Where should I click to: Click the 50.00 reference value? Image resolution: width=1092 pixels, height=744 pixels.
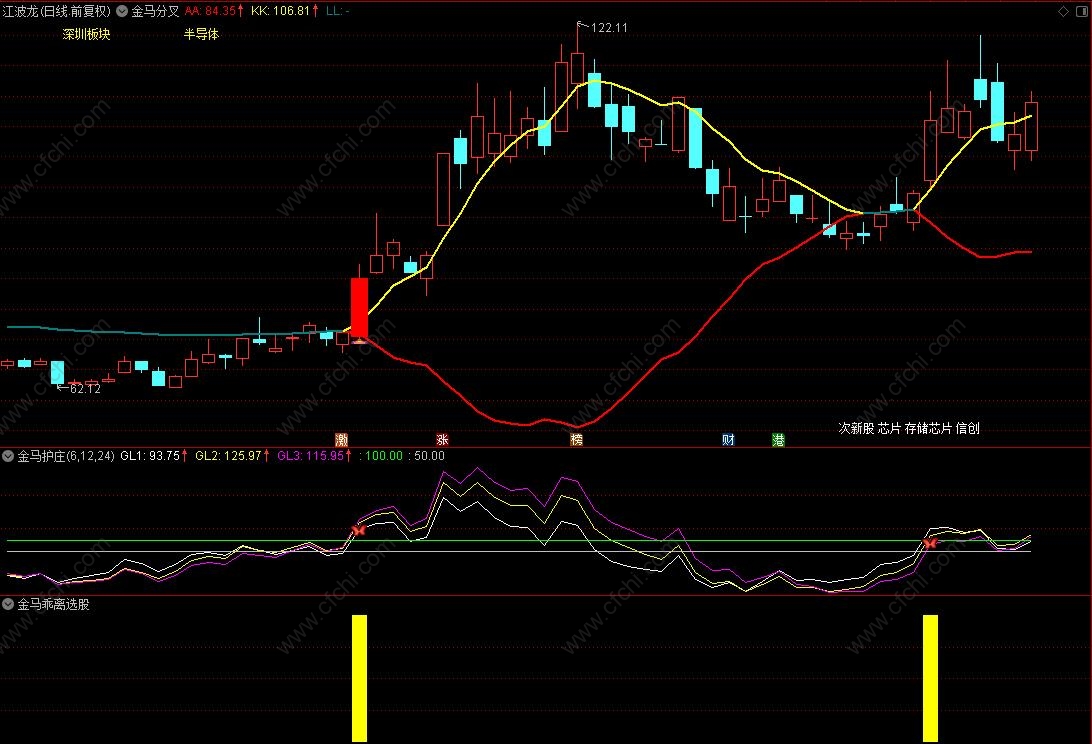tap(430, 456)
